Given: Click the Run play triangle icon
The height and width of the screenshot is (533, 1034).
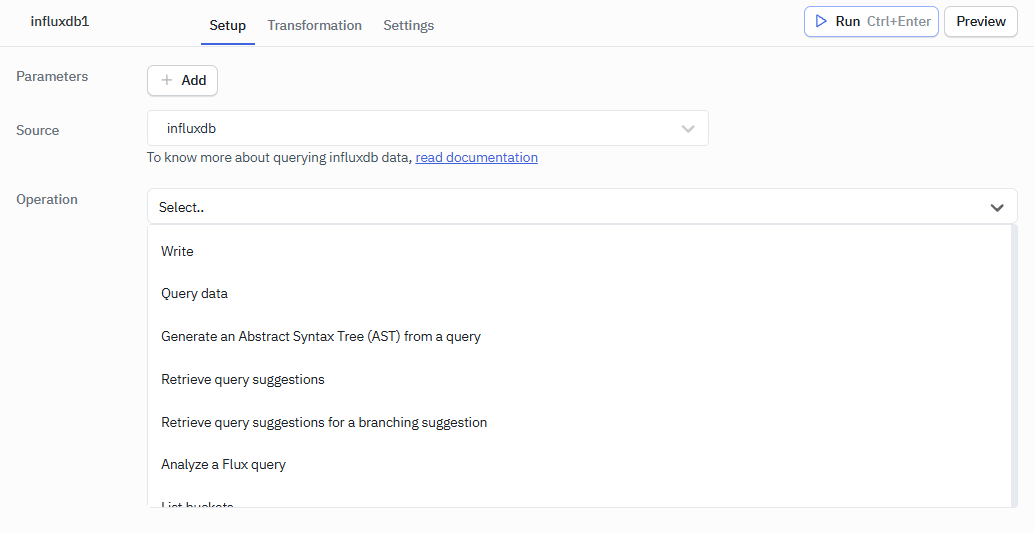Looking at the screenshot, I should 821,21.
